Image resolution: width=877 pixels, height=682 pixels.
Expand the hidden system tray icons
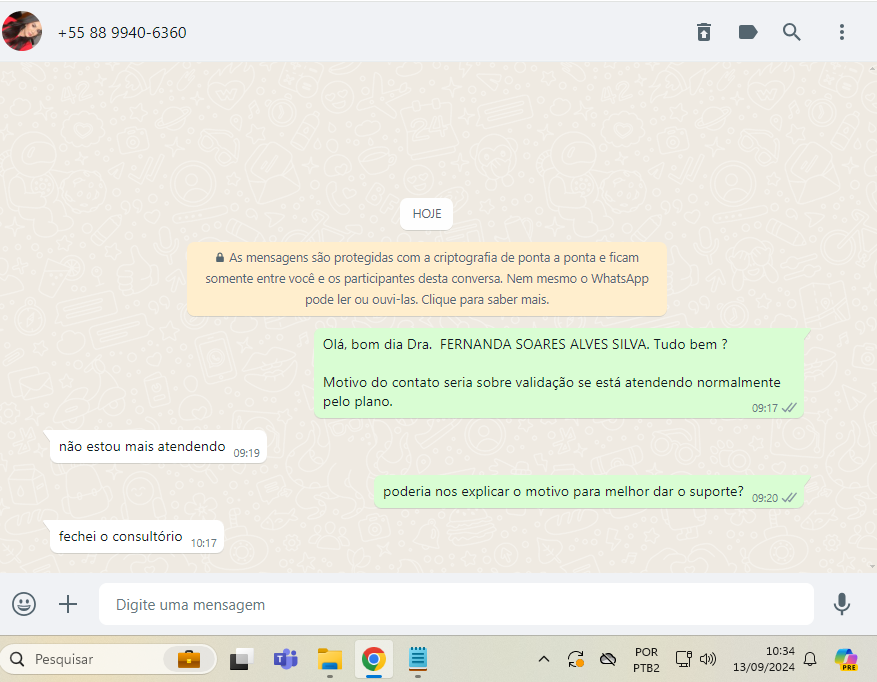[x=544, y=659]
